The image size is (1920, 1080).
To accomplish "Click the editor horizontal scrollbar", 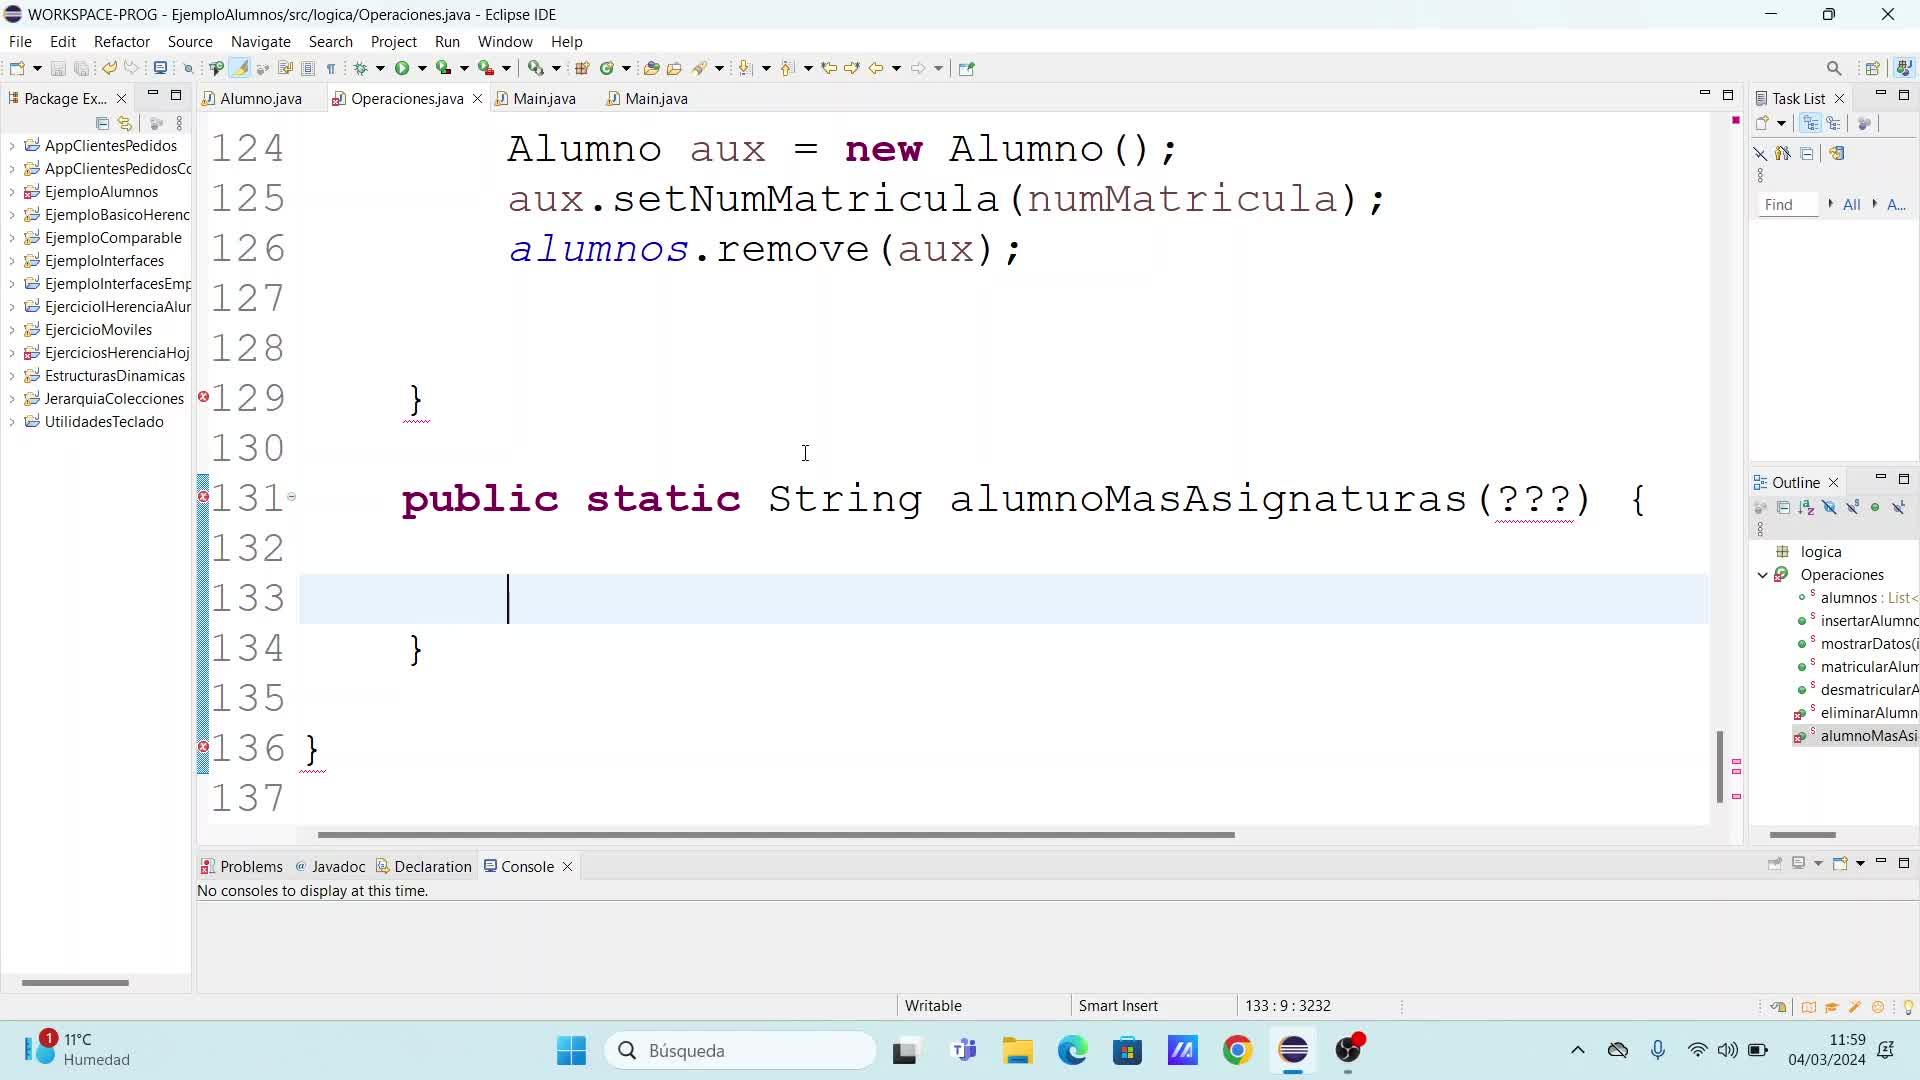I will pyautogui.click(x=775, y=834).
